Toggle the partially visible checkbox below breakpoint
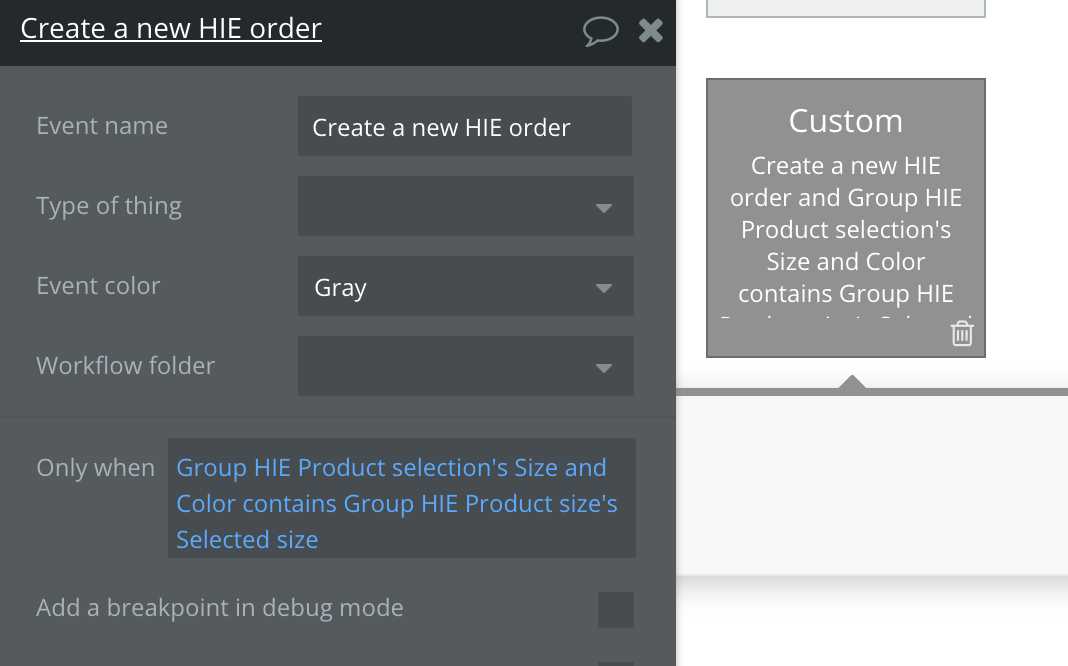The height and width of the screenshot is (666, 1068). pyautogui.click(x=616, y=662)
